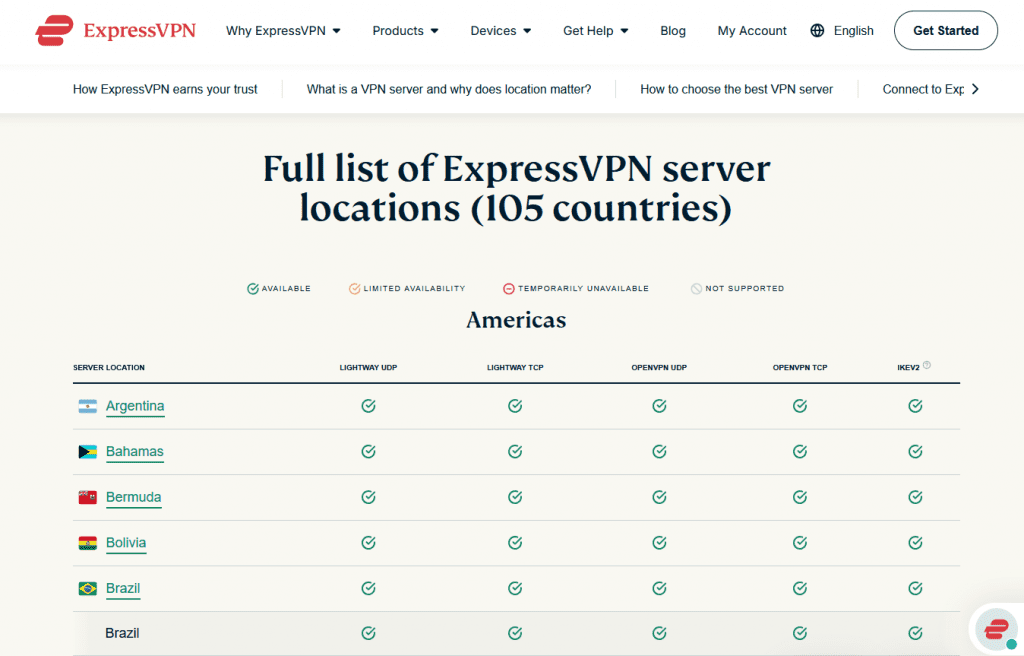Click the Bermuda flag icon
Viewport: 1024px width, 656px height.
pyautogui.click(x=88, y=497)
